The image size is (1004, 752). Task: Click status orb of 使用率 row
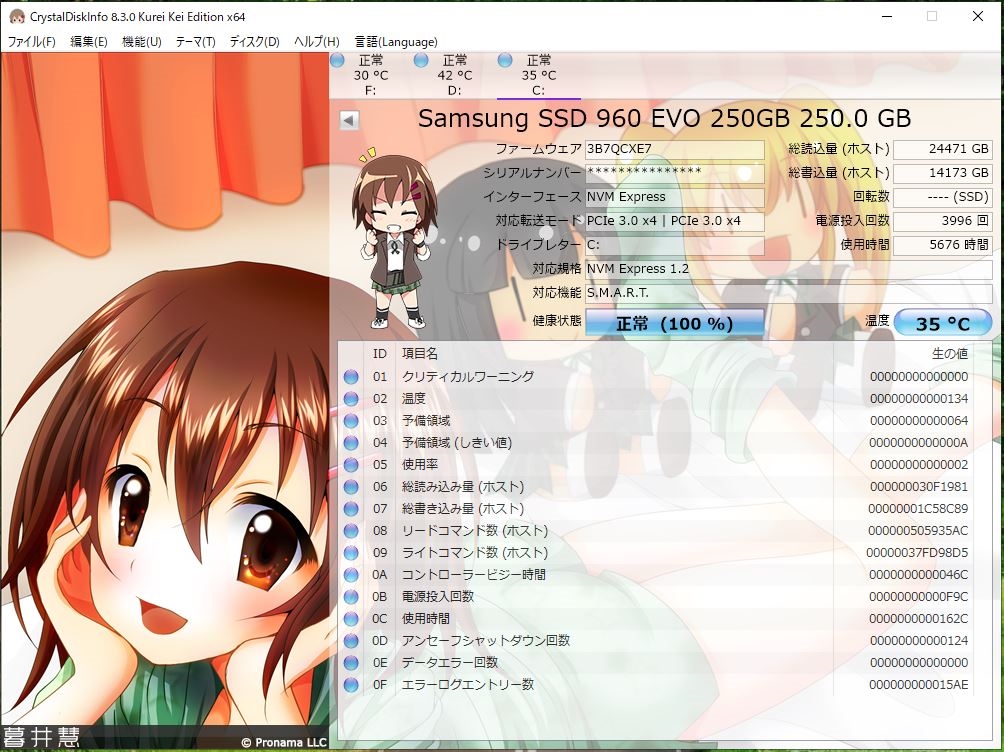click(x=351, y=464)
